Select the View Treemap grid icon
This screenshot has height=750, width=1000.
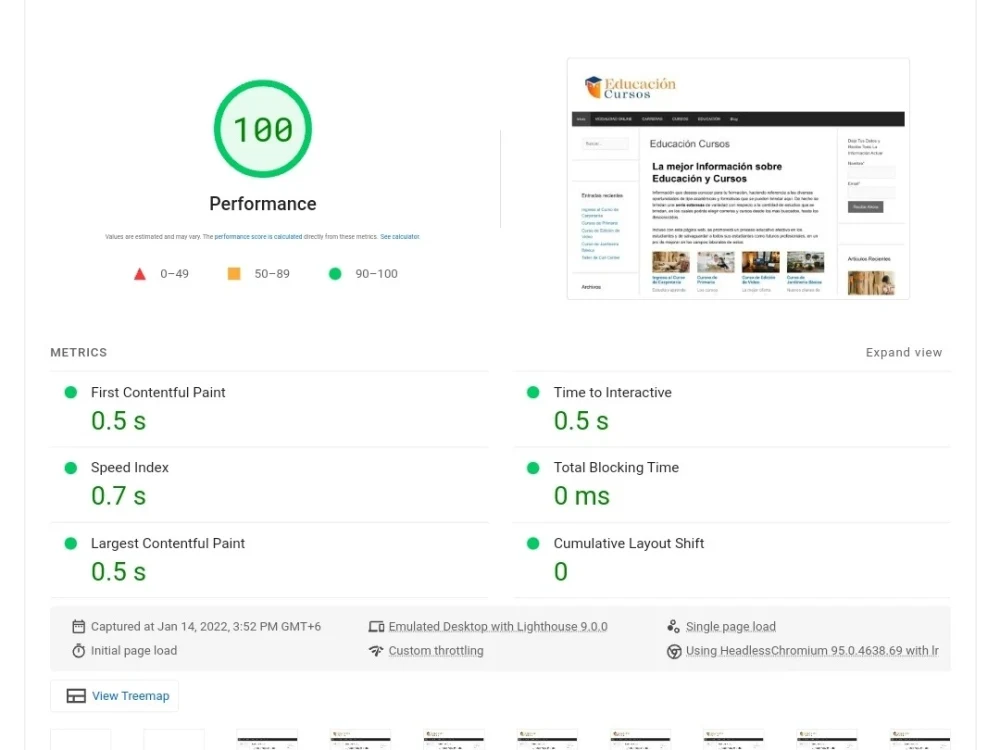click(74, 695)
